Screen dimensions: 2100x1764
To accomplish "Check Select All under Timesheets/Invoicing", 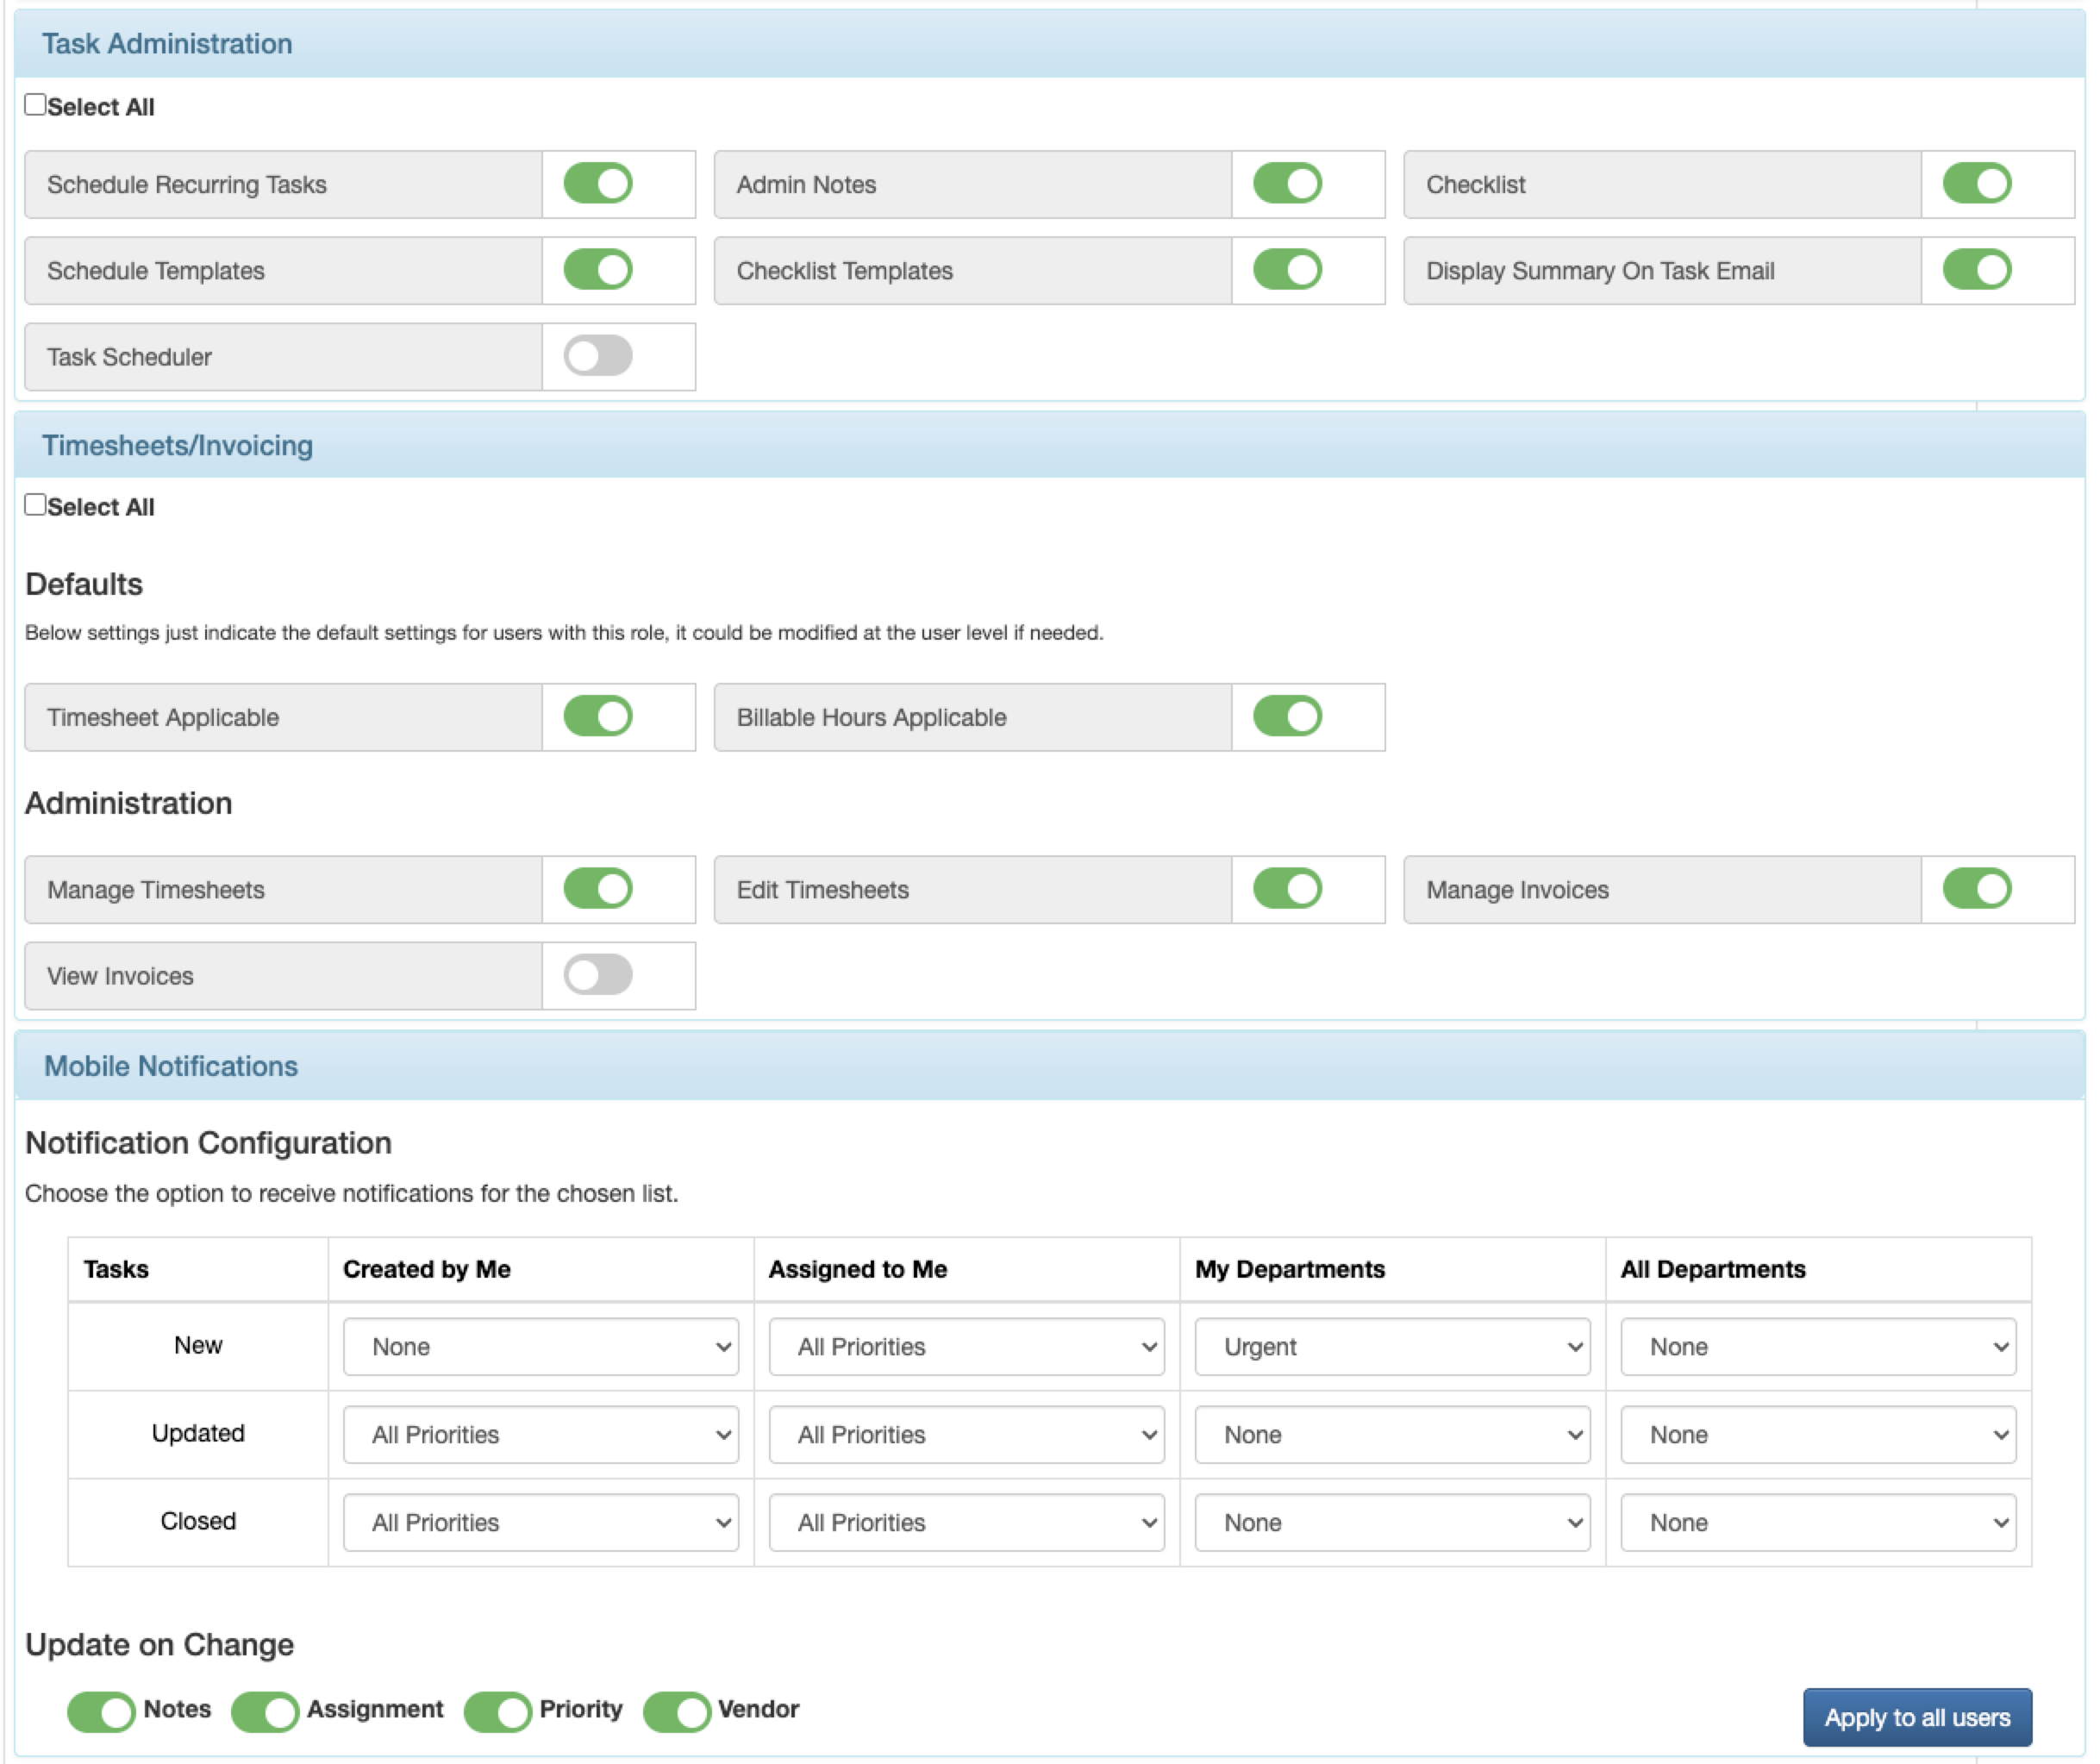I will pos(35,505).
